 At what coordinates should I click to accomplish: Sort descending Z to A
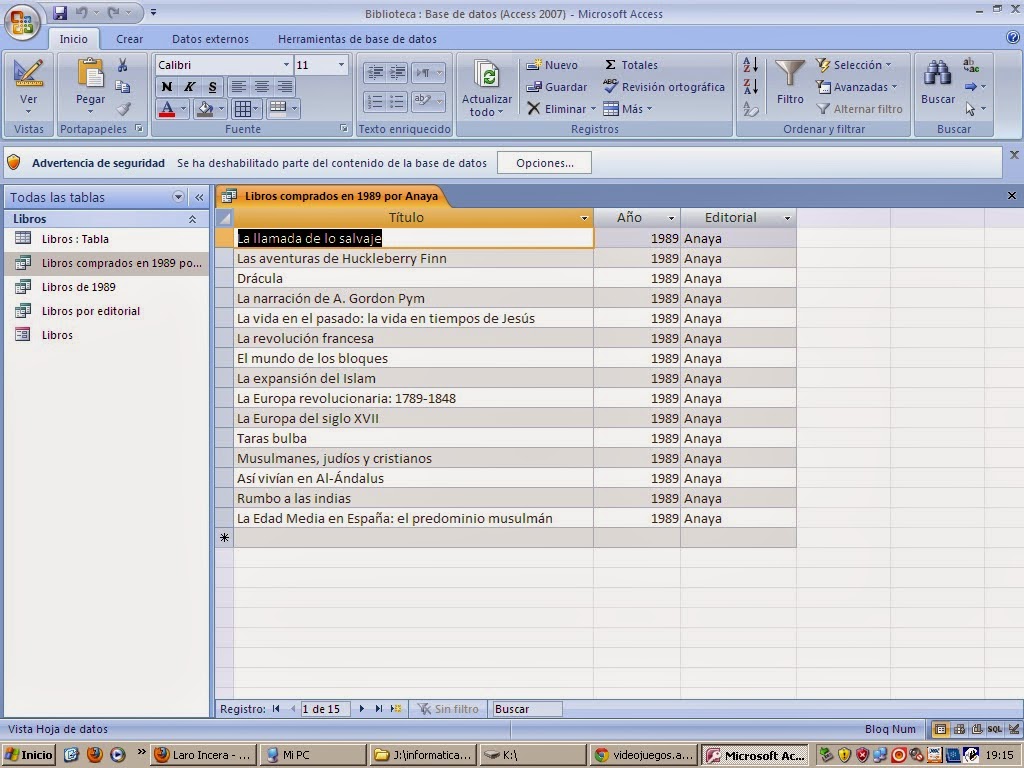click(750, 86)
